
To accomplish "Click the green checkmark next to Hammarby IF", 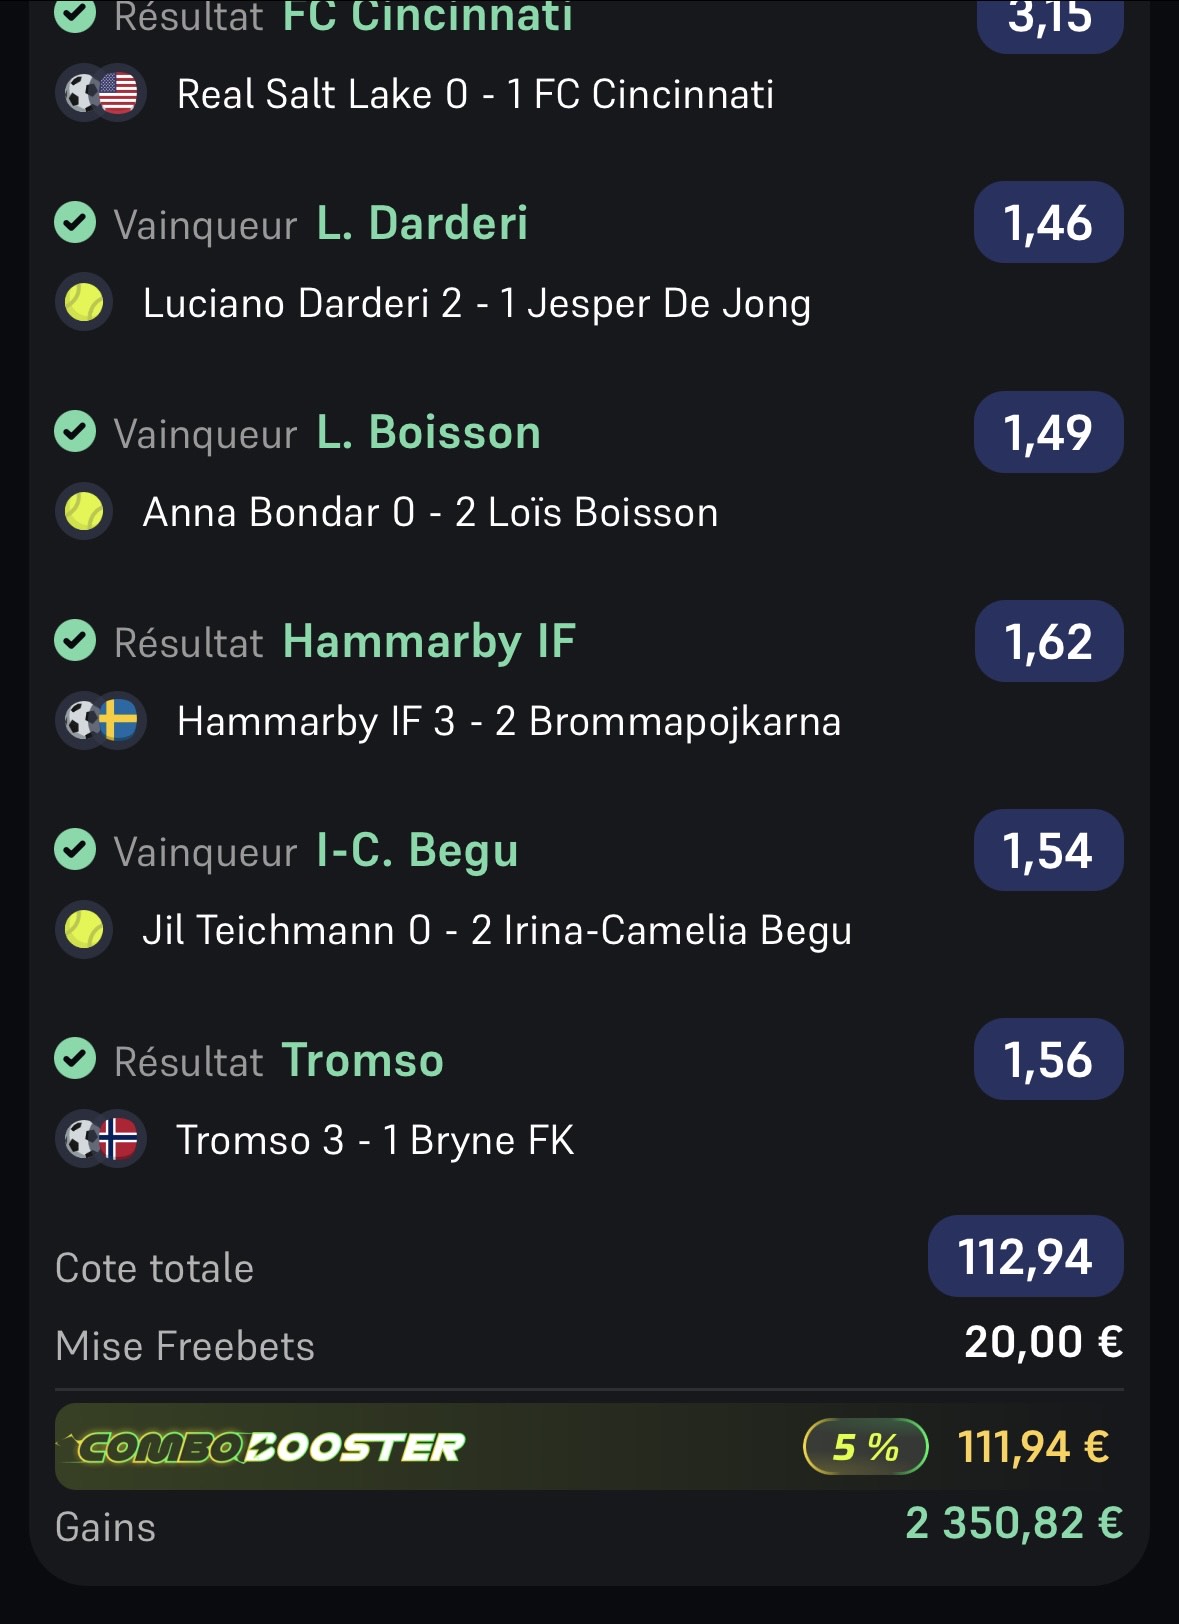I will pyautogui.click(x=75, y=641).
